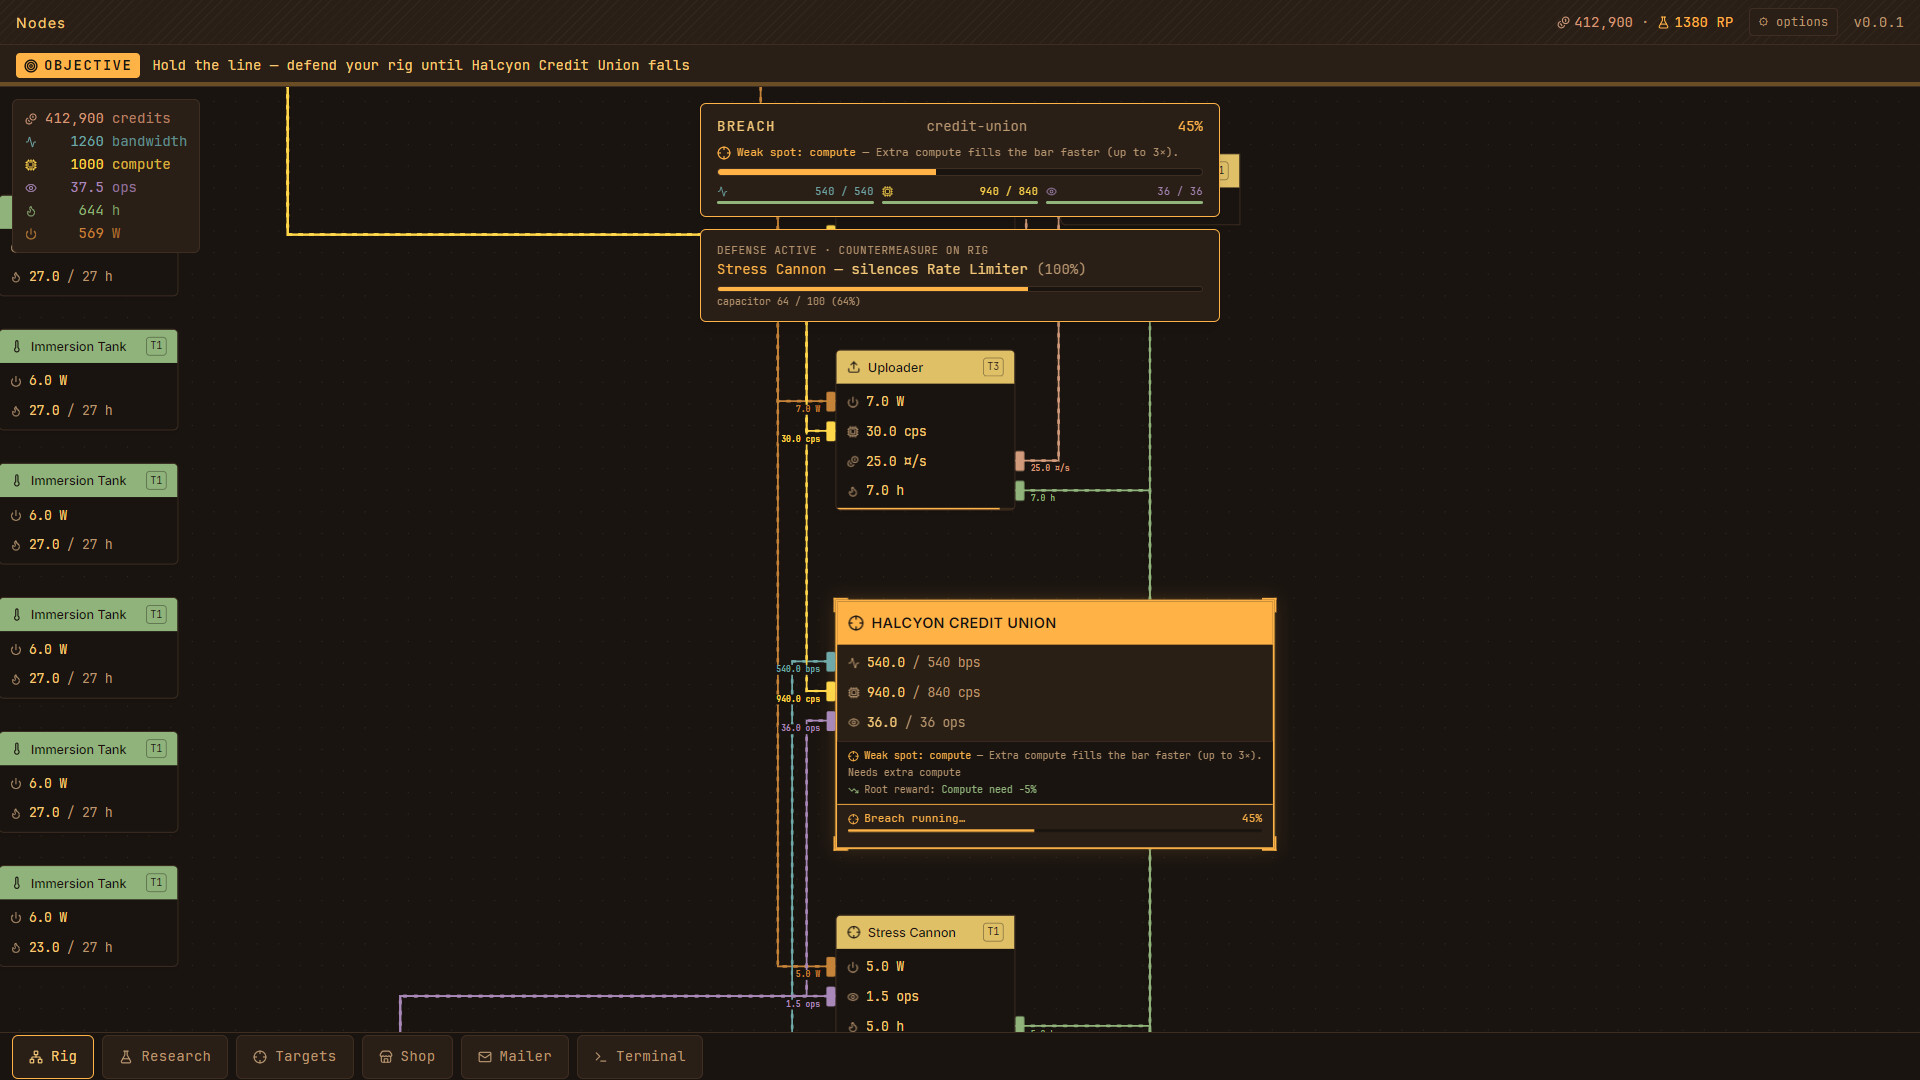Select the topmost Immersion Tank node header

click(89, 346)
